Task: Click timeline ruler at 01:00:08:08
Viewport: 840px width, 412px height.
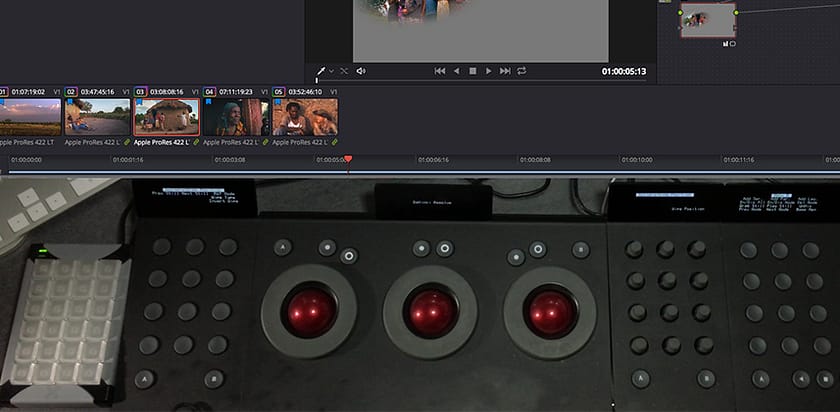Action: 535,160
